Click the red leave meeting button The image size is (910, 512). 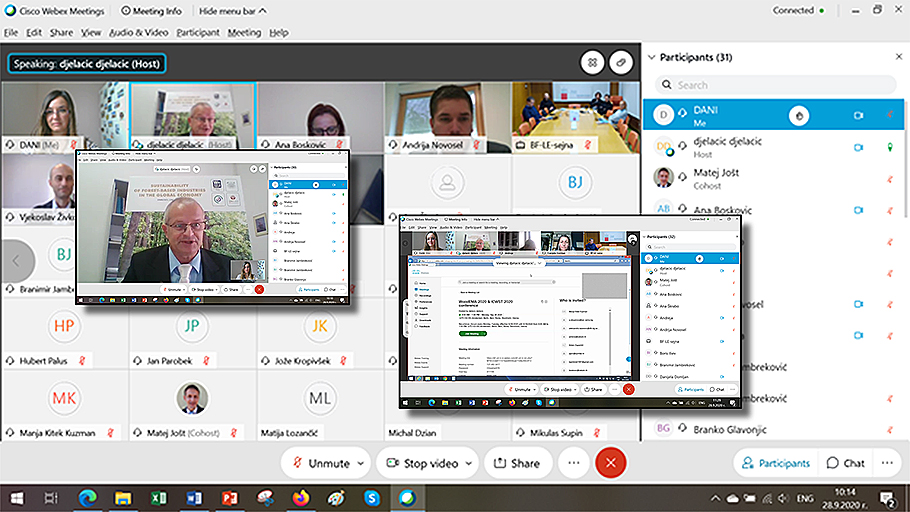coord(611,463)
